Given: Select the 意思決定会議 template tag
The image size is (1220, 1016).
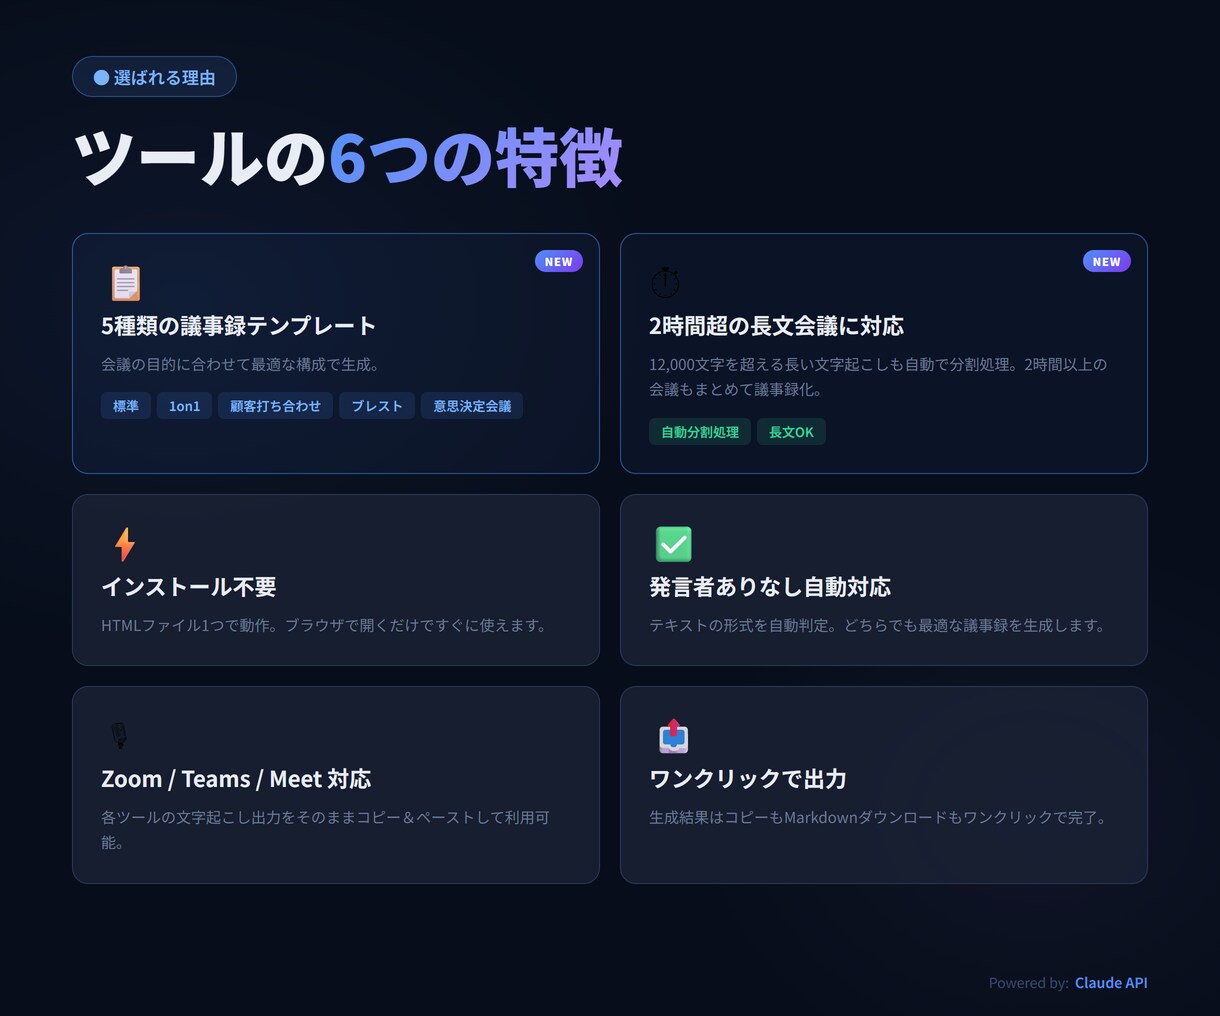Looking at the screenshot, I should 472,406.
